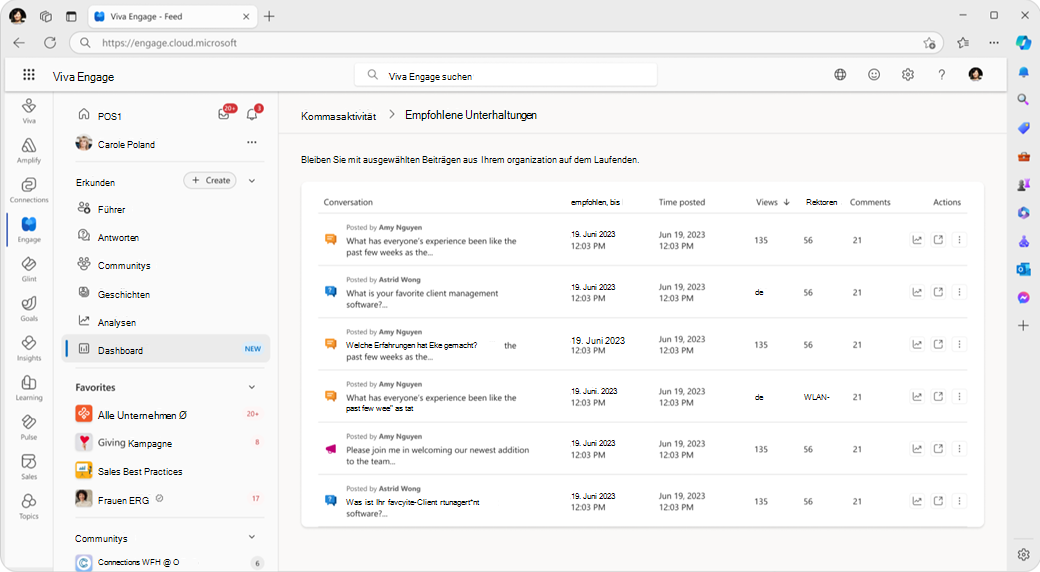Open Learning in the left app rail
This screenshot has height=572, width=1040.
pyautogui.click(x=29, y=388)
